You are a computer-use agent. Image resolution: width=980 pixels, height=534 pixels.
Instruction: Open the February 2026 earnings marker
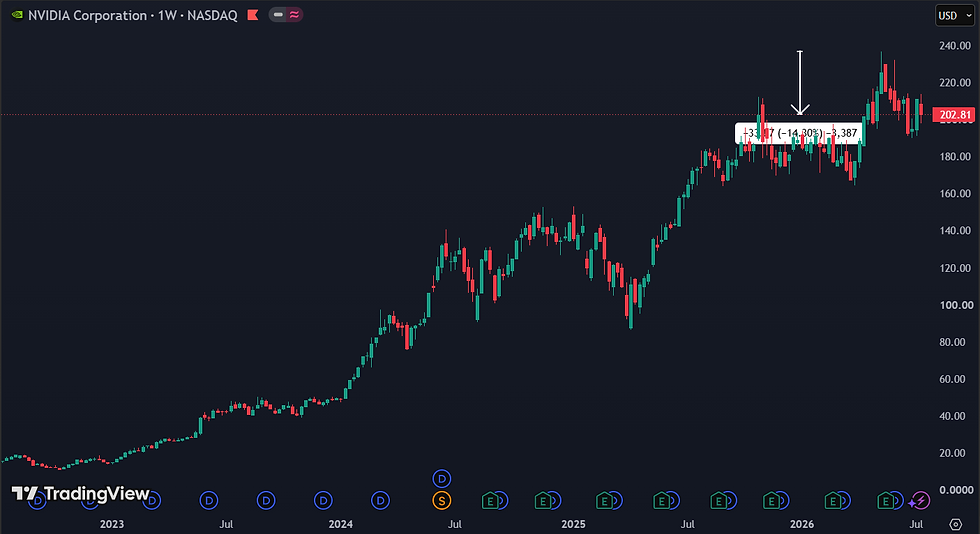[832, 500]
